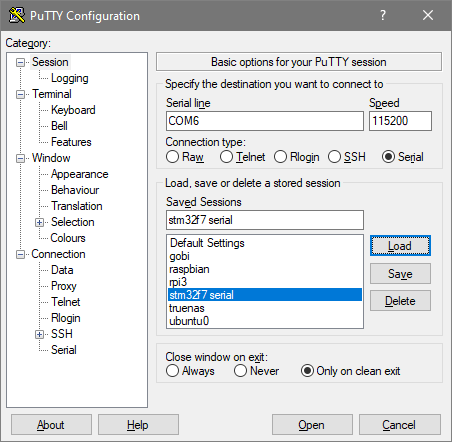Collapse the Terminal category node

(21, 94)
